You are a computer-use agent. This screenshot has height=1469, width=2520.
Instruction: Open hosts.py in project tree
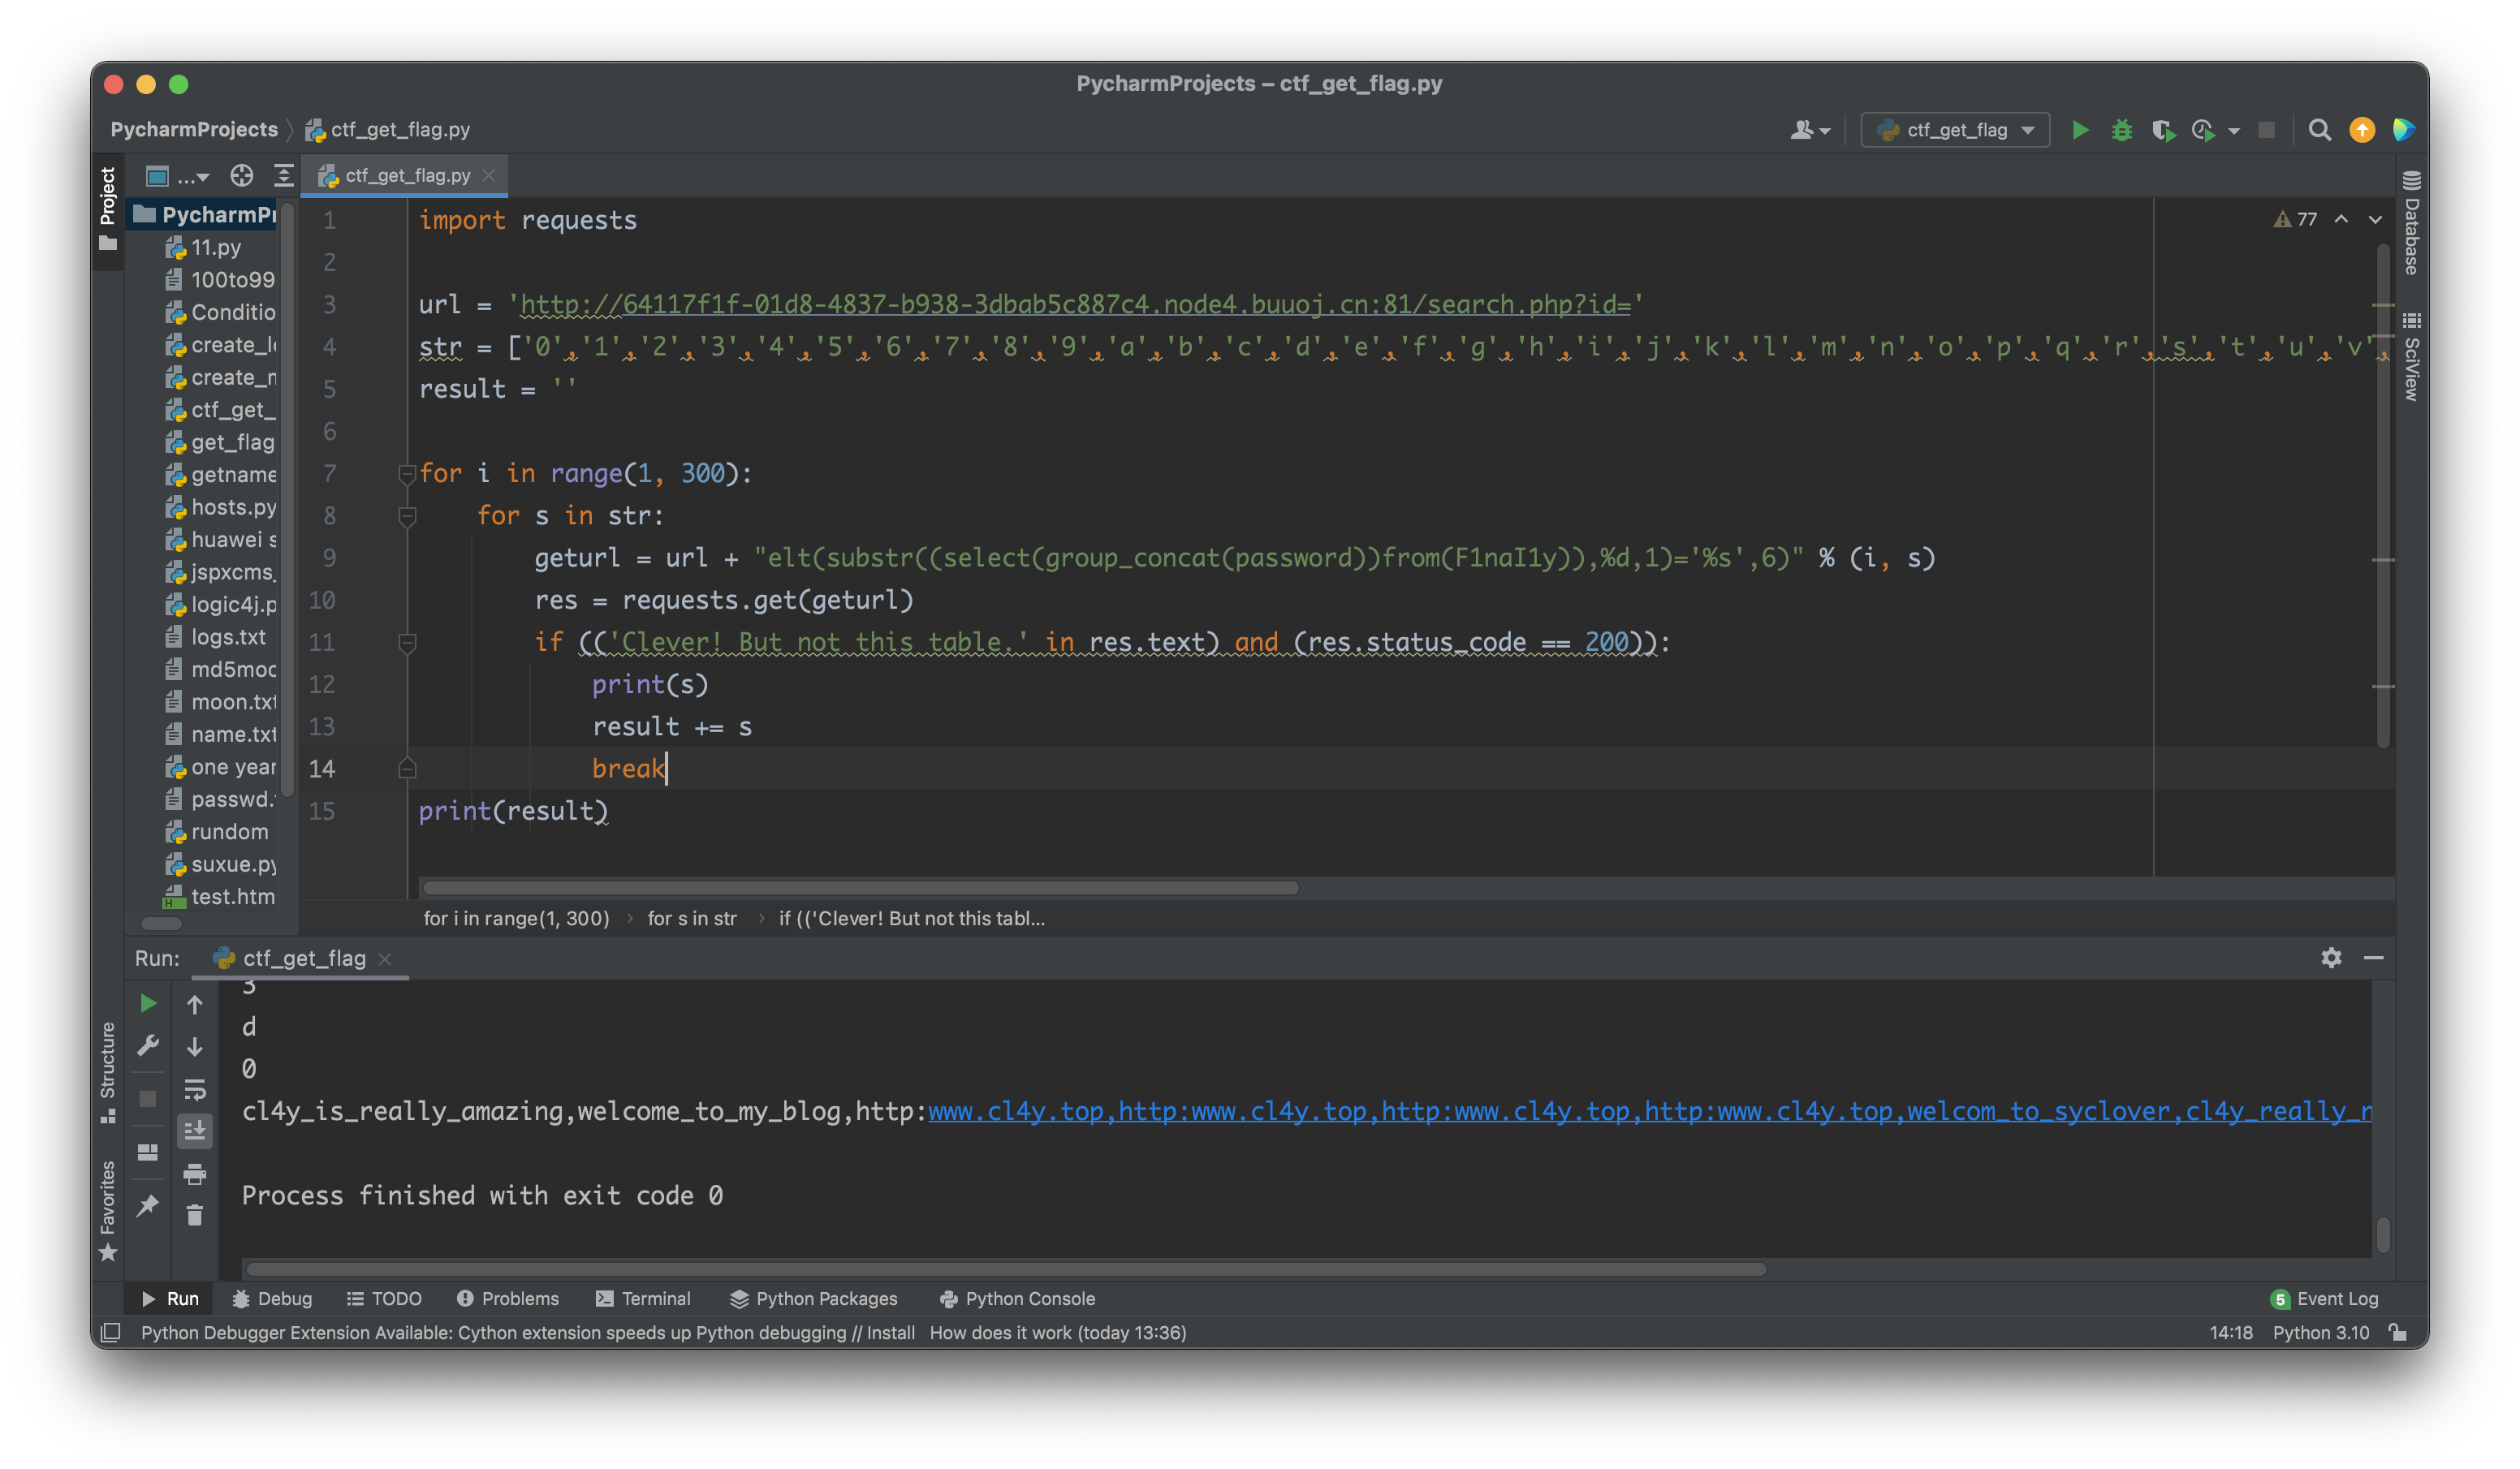(232, 507)
